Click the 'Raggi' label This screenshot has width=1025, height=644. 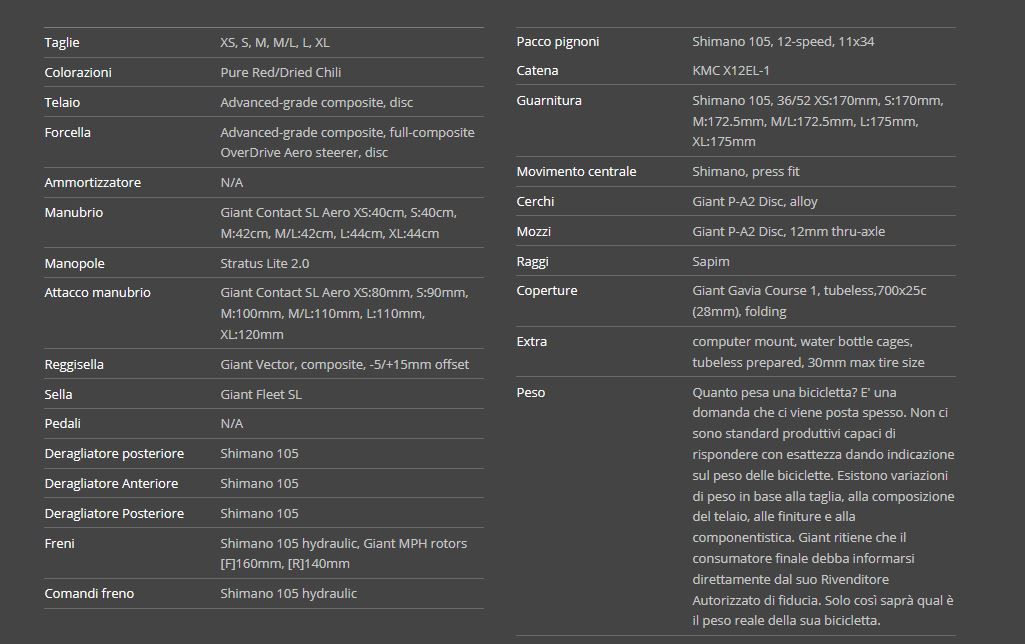click(532, 262)
